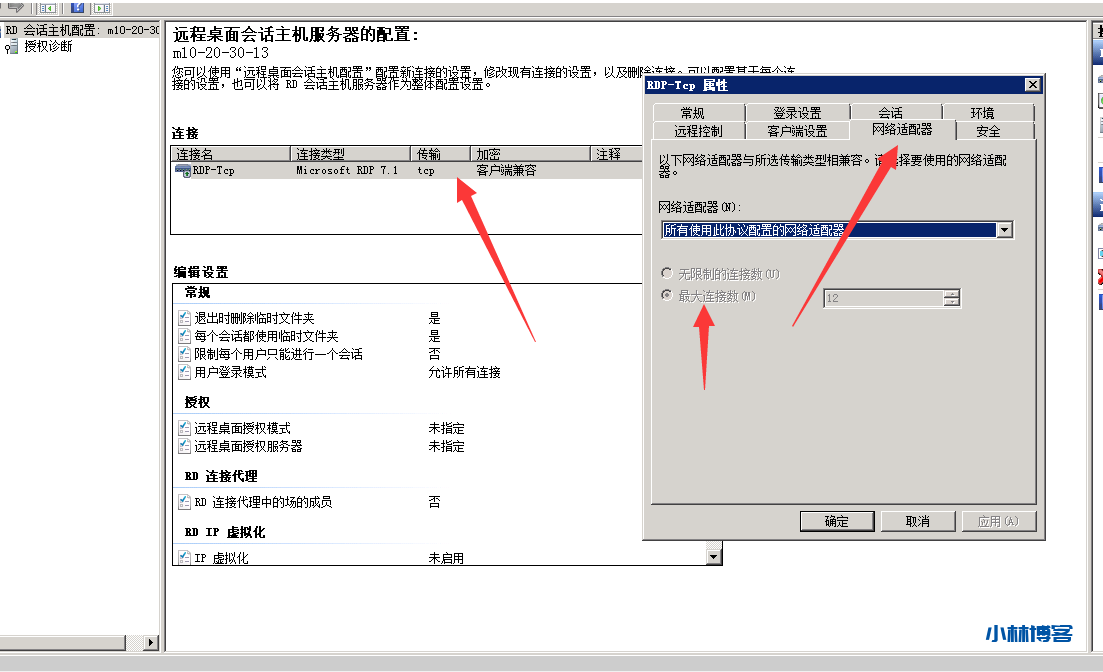
Task: Click 是 value for 退出时删除临时文件夹
Action: pyautogui.click(x=435, y=318)
